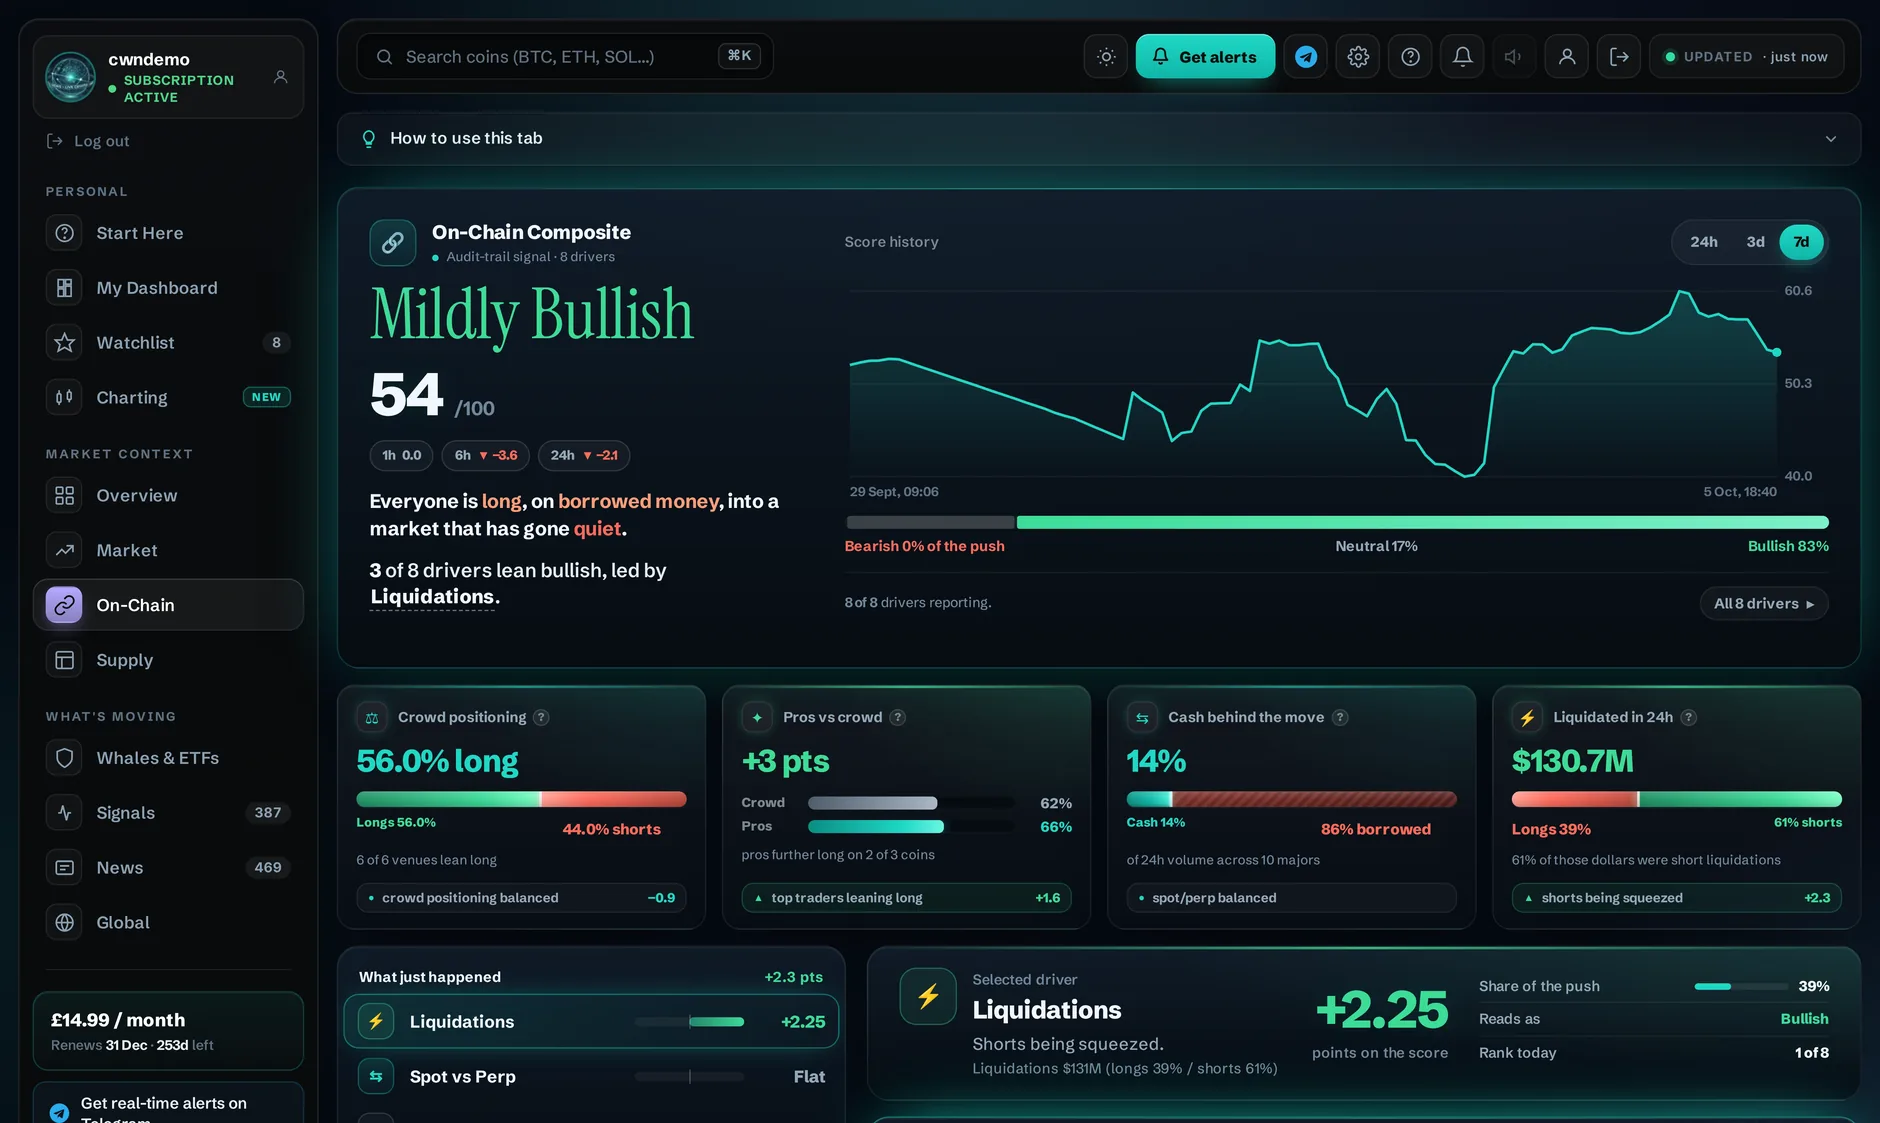Open the Market trend icon
The height and width of the screenshot is (1123, 1880).
pos(65,551)
